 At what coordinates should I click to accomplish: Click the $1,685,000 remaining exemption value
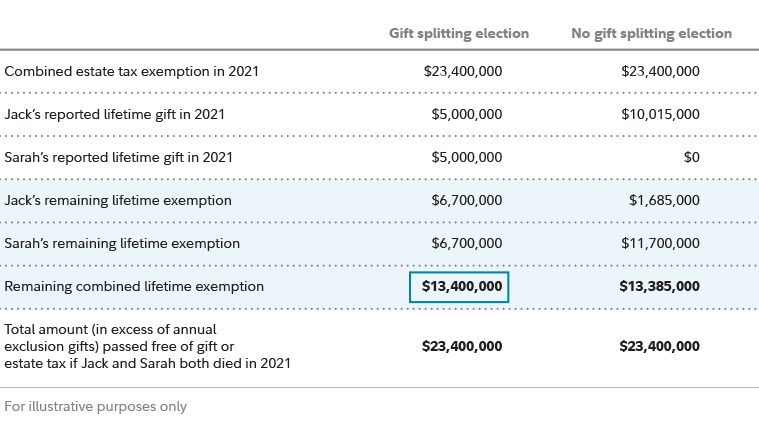(664, 200)
